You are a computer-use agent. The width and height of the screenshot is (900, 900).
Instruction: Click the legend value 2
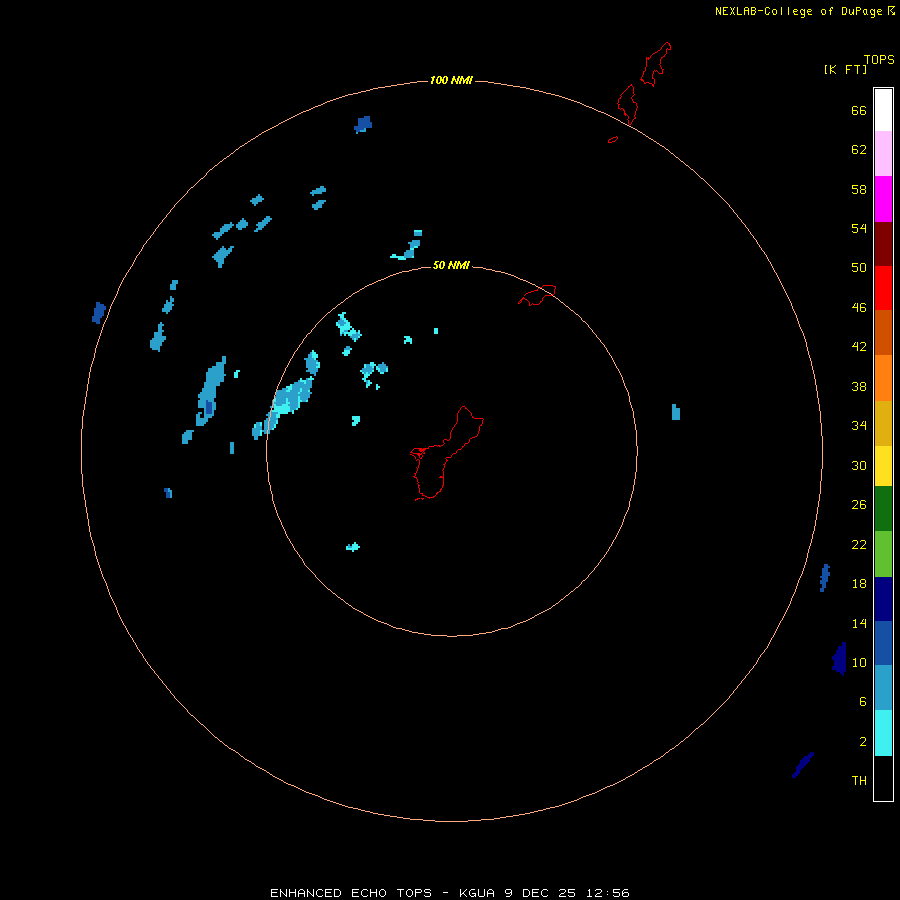pos(862,742)
